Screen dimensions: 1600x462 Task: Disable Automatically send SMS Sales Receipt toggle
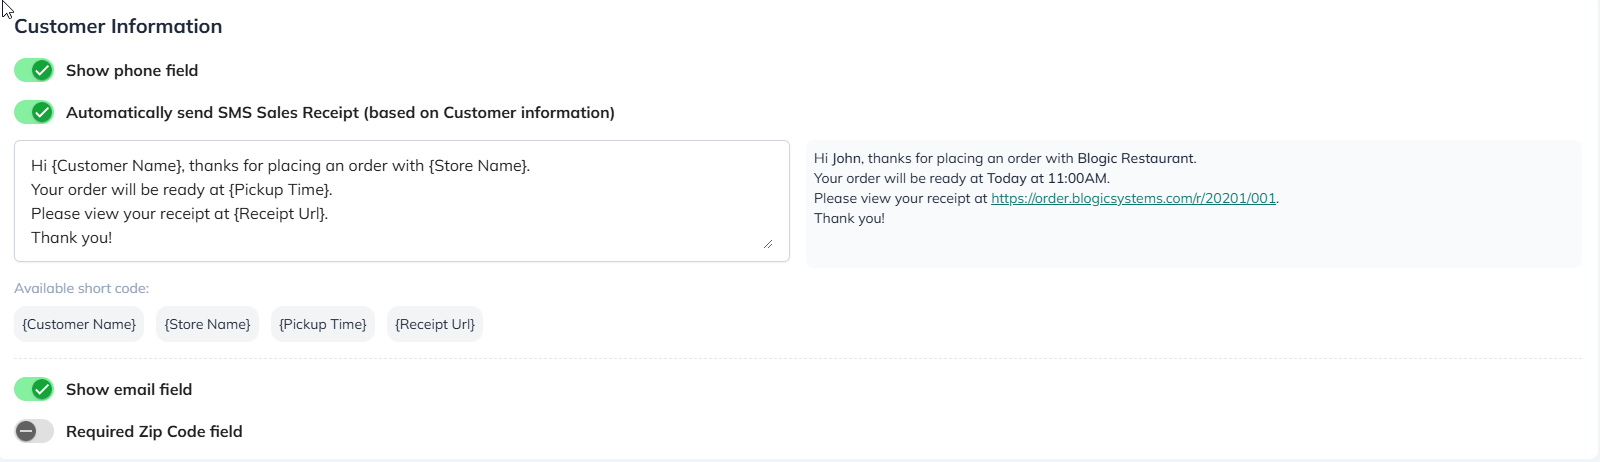point(34,112)
